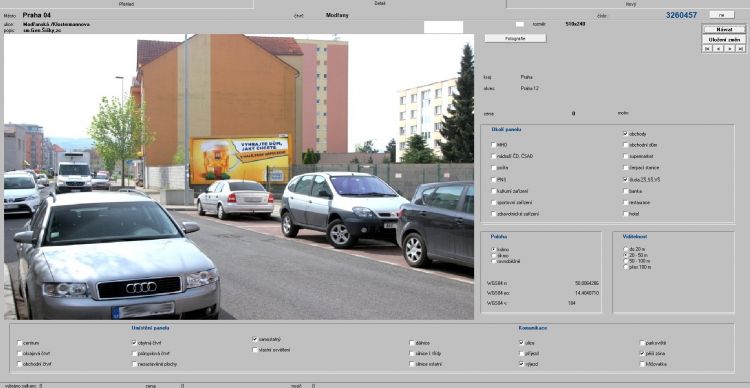
Task: Choose the rovnoběžně position radio
Action: [x=493, y=261]
